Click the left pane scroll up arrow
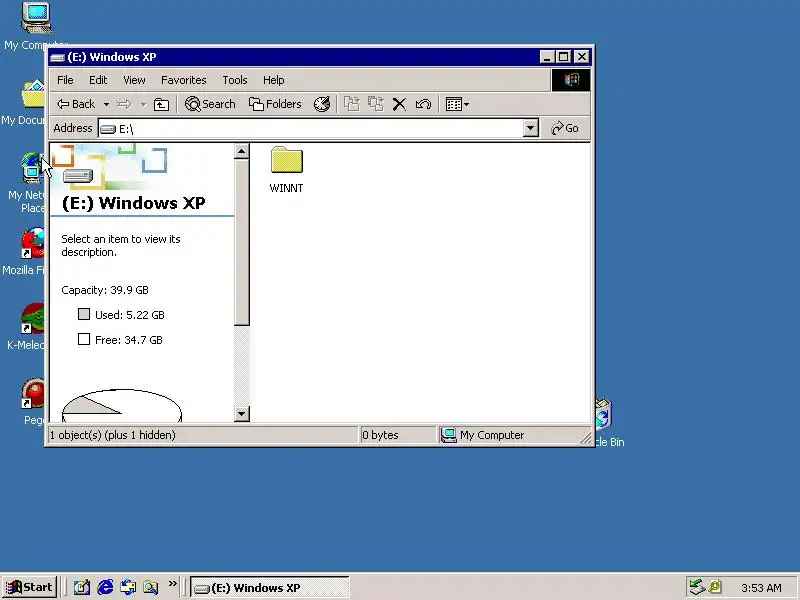This screenshot has width=800, height=600. [242, 151]
